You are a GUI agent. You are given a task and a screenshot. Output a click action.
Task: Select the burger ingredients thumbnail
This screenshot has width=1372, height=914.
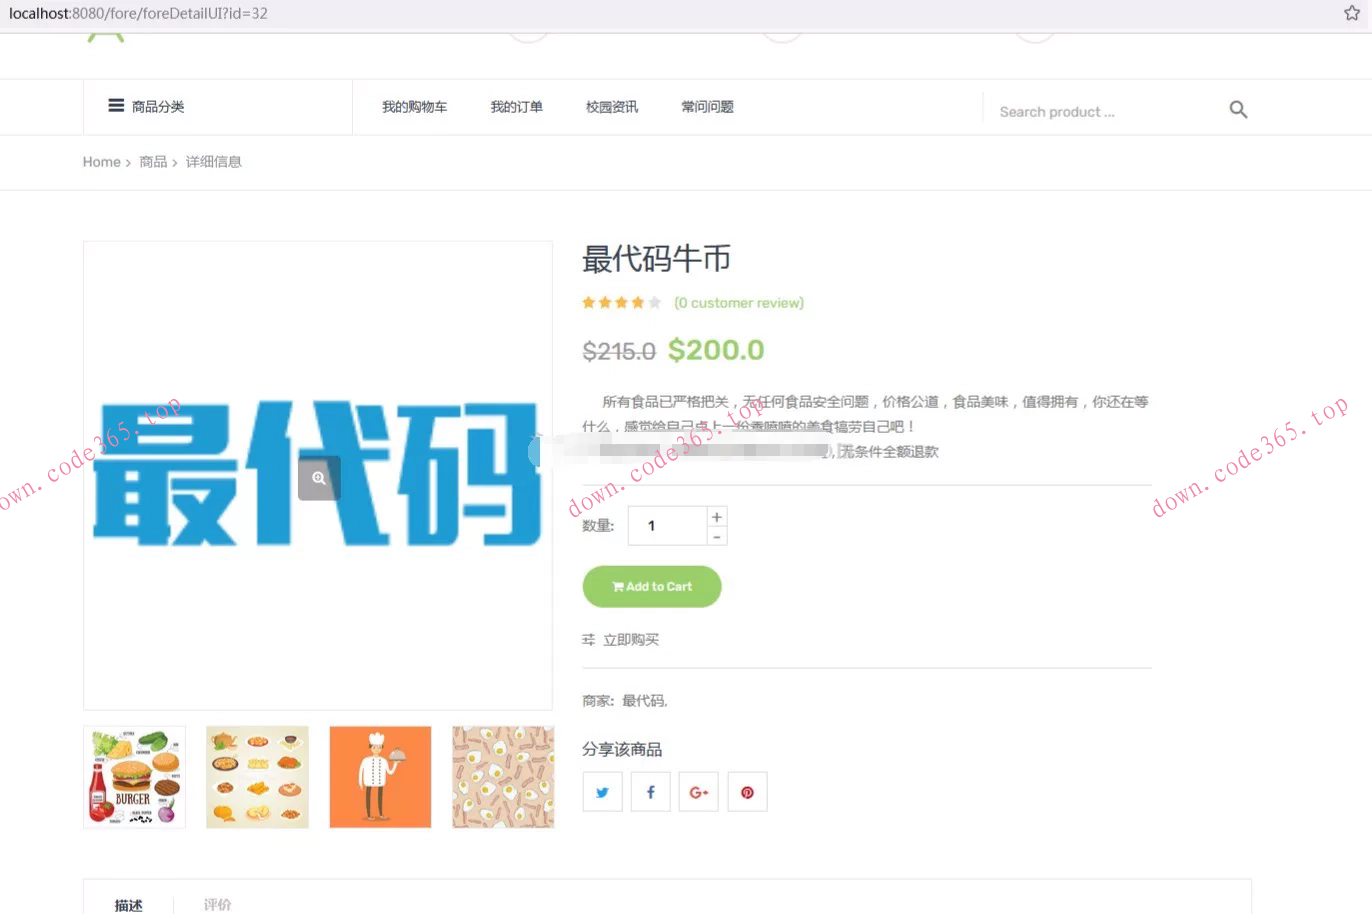pos(134,776)
